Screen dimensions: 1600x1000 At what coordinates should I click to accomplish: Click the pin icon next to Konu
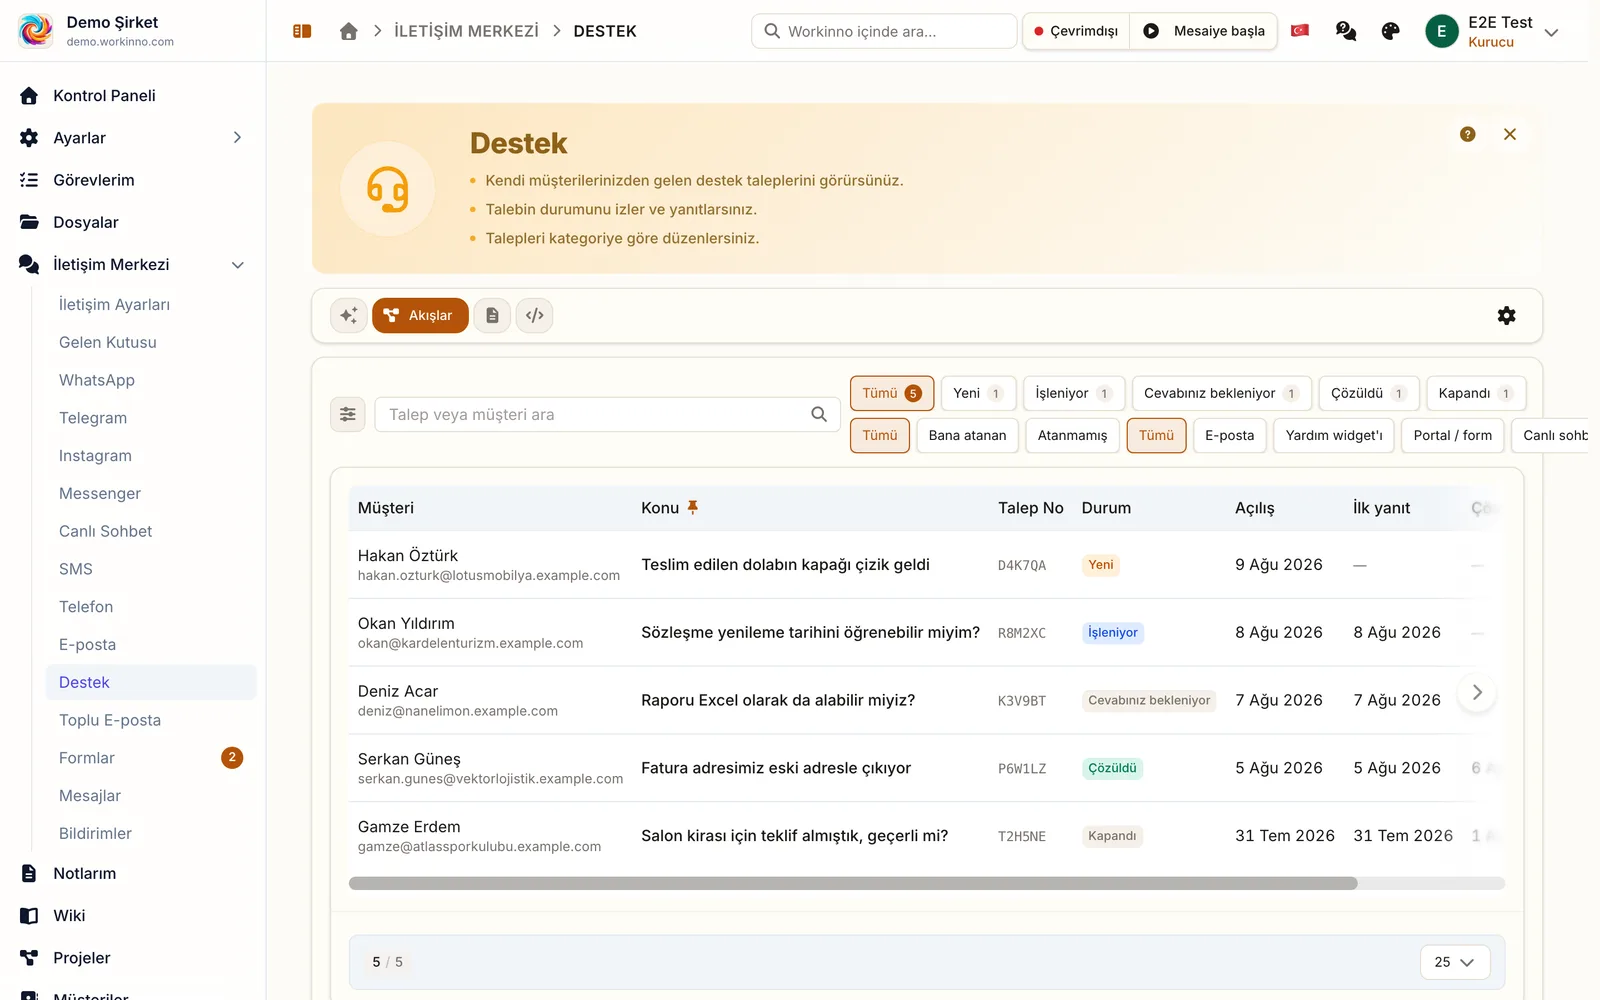pos(692,507)
